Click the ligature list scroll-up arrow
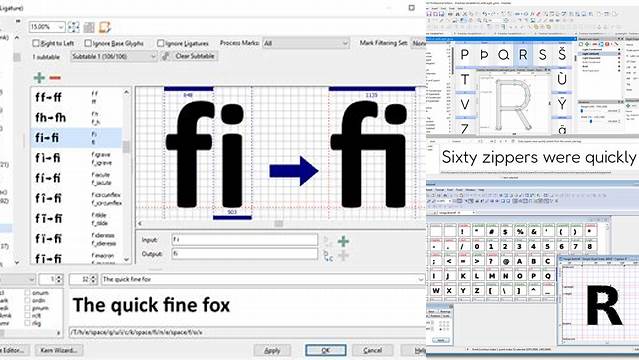 coord(126,93)
